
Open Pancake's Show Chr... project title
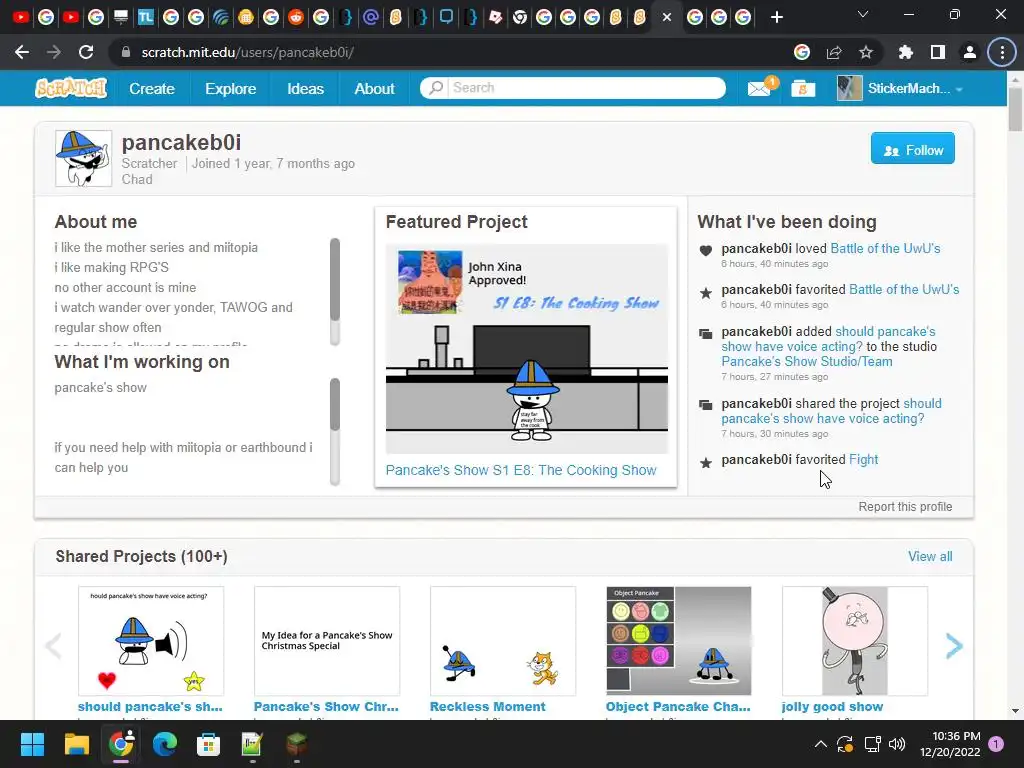tap(326, 707)
